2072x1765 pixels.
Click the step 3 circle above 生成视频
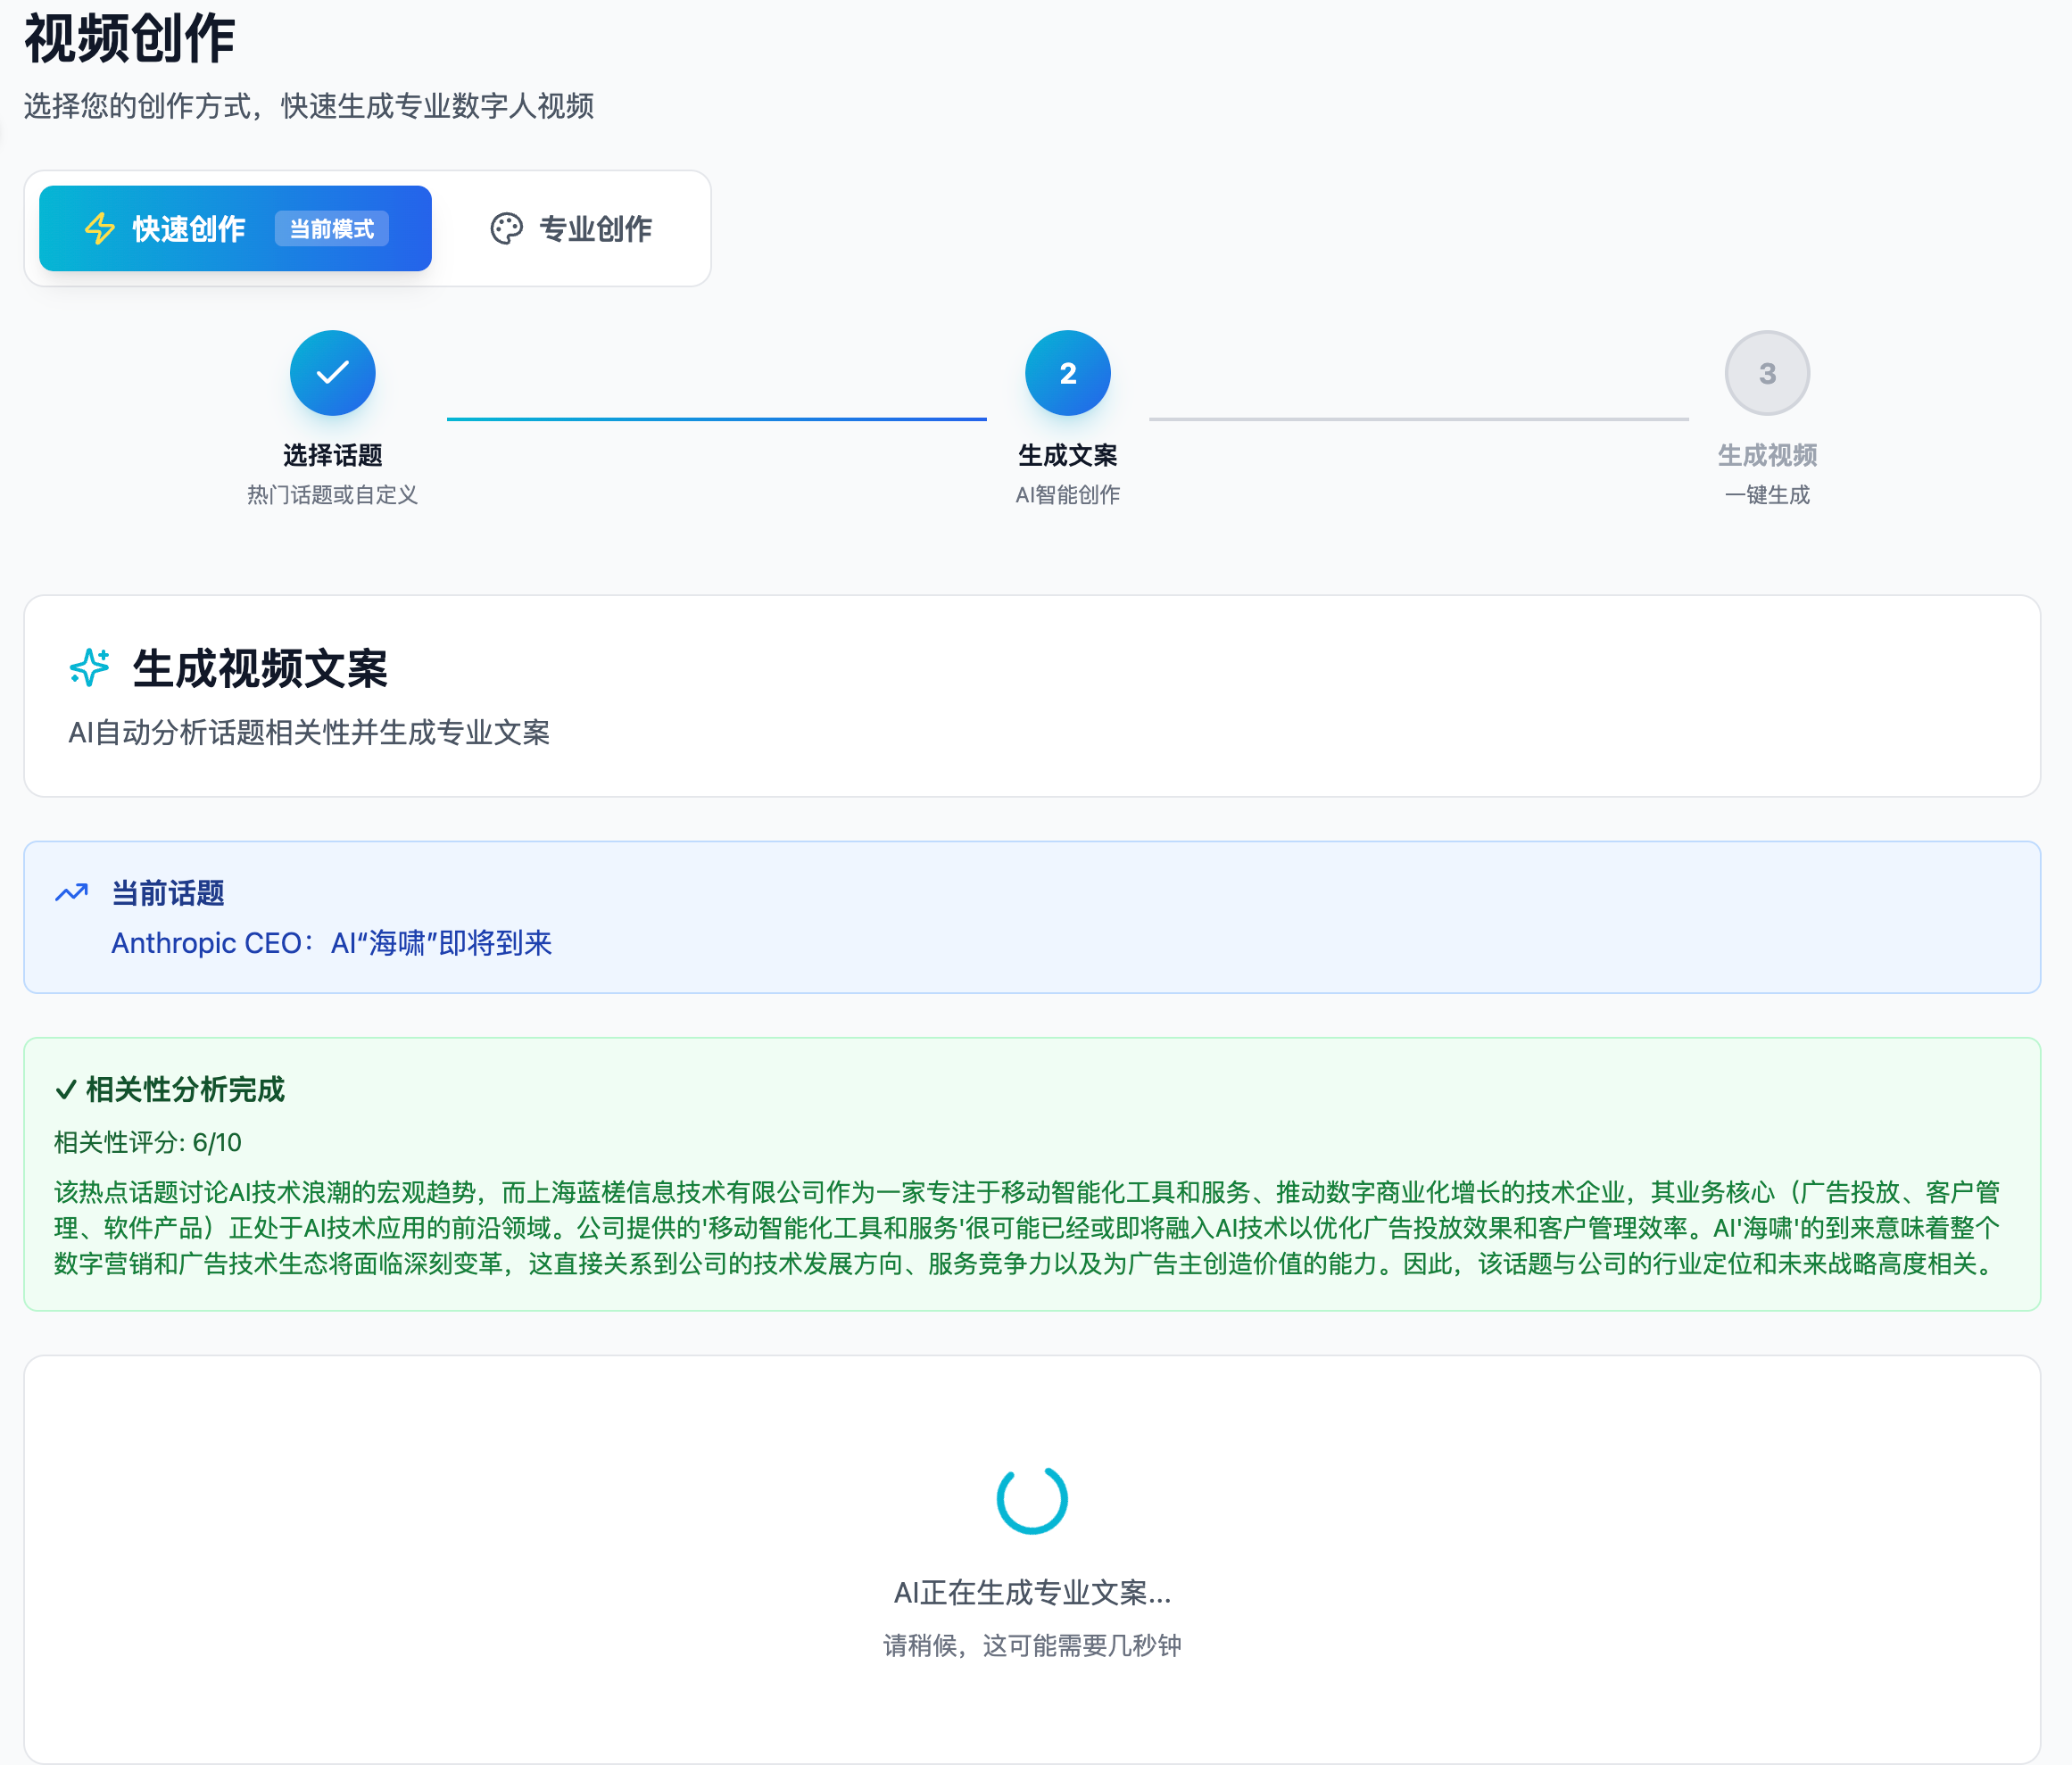click(1767, 372)
